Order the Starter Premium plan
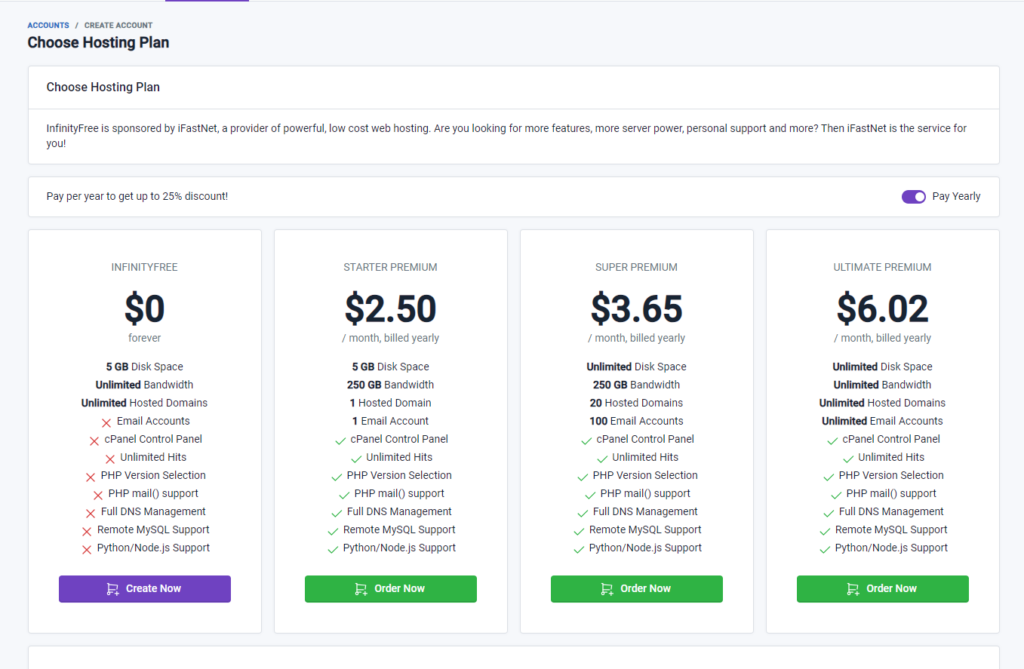The image size is (1024, 669). (x=391, y=589)
